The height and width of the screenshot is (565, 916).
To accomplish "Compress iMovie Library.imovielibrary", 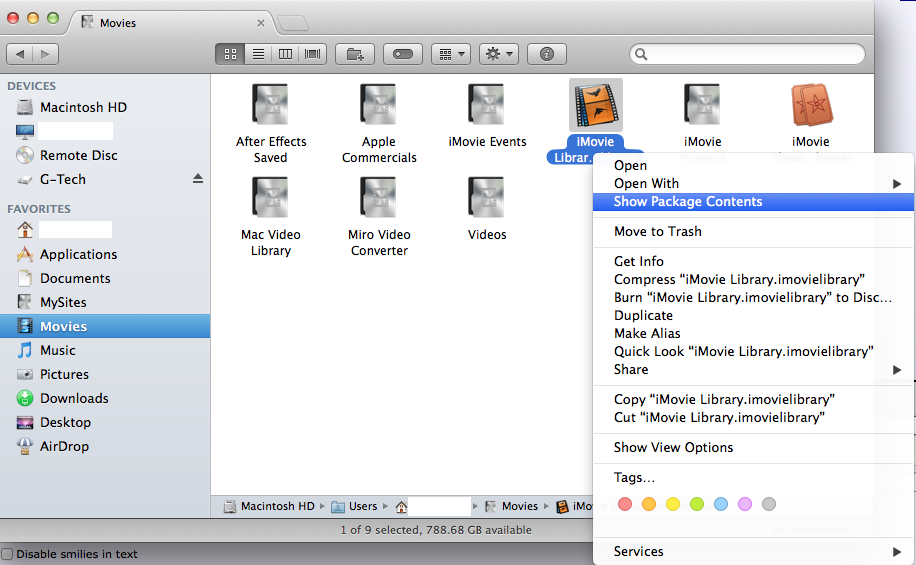I will click(753, 279).
